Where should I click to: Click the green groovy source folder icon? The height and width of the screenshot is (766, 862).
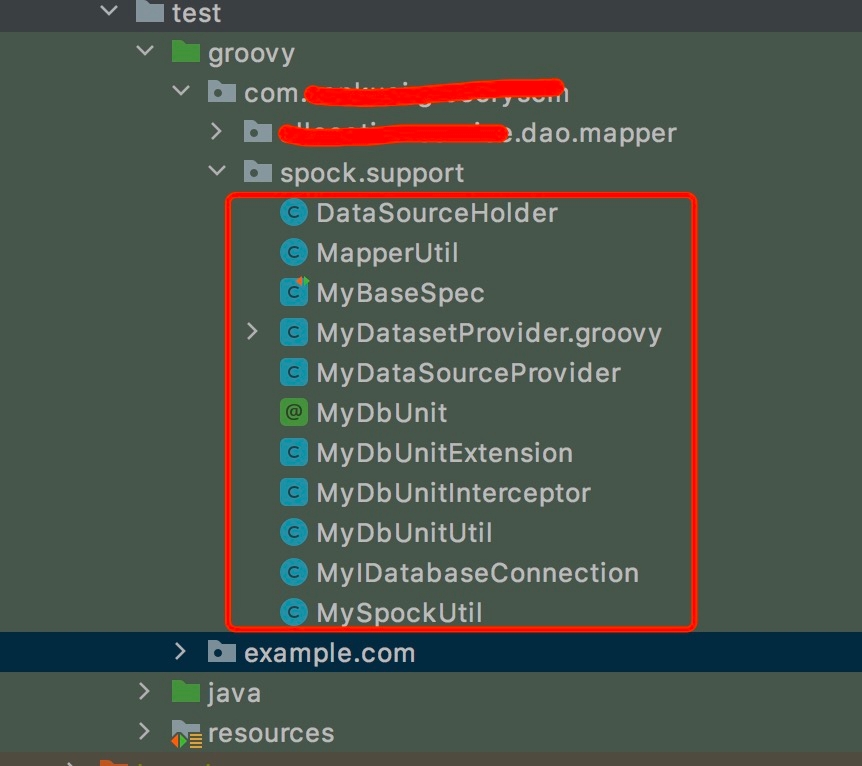pos(186,52)
